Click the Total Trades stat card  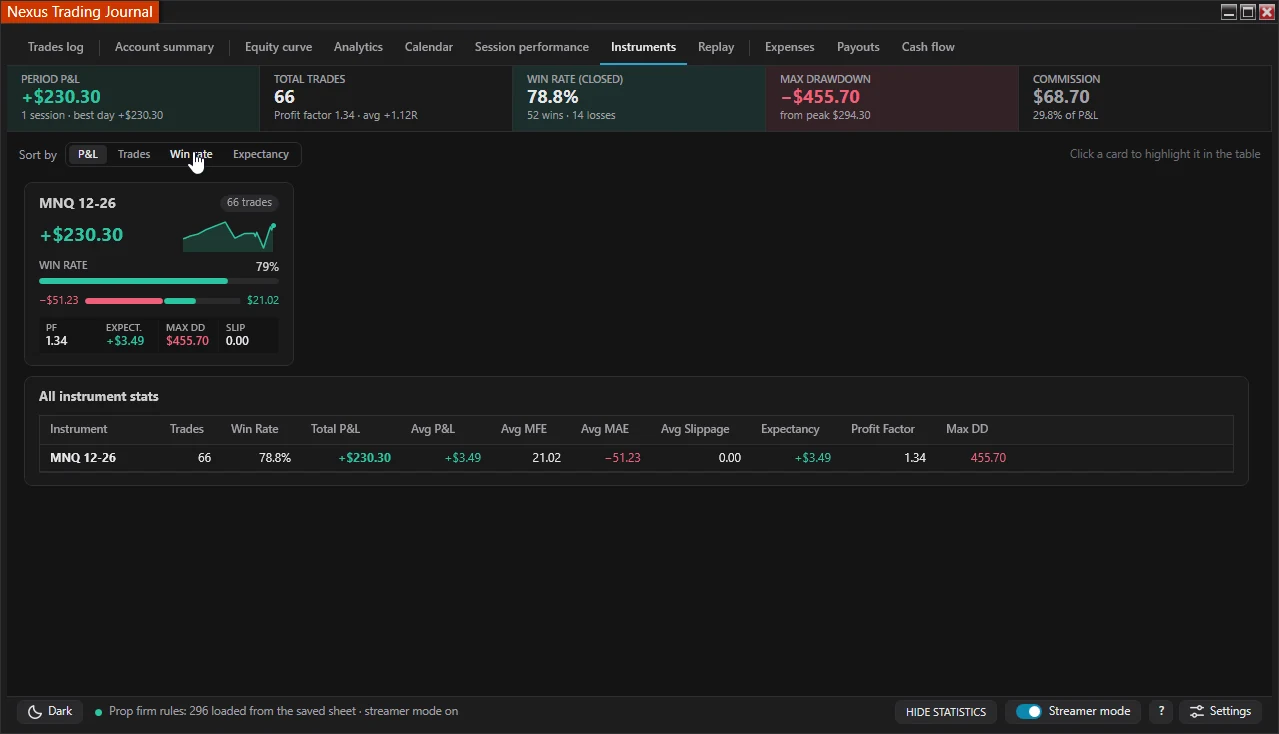386,98
